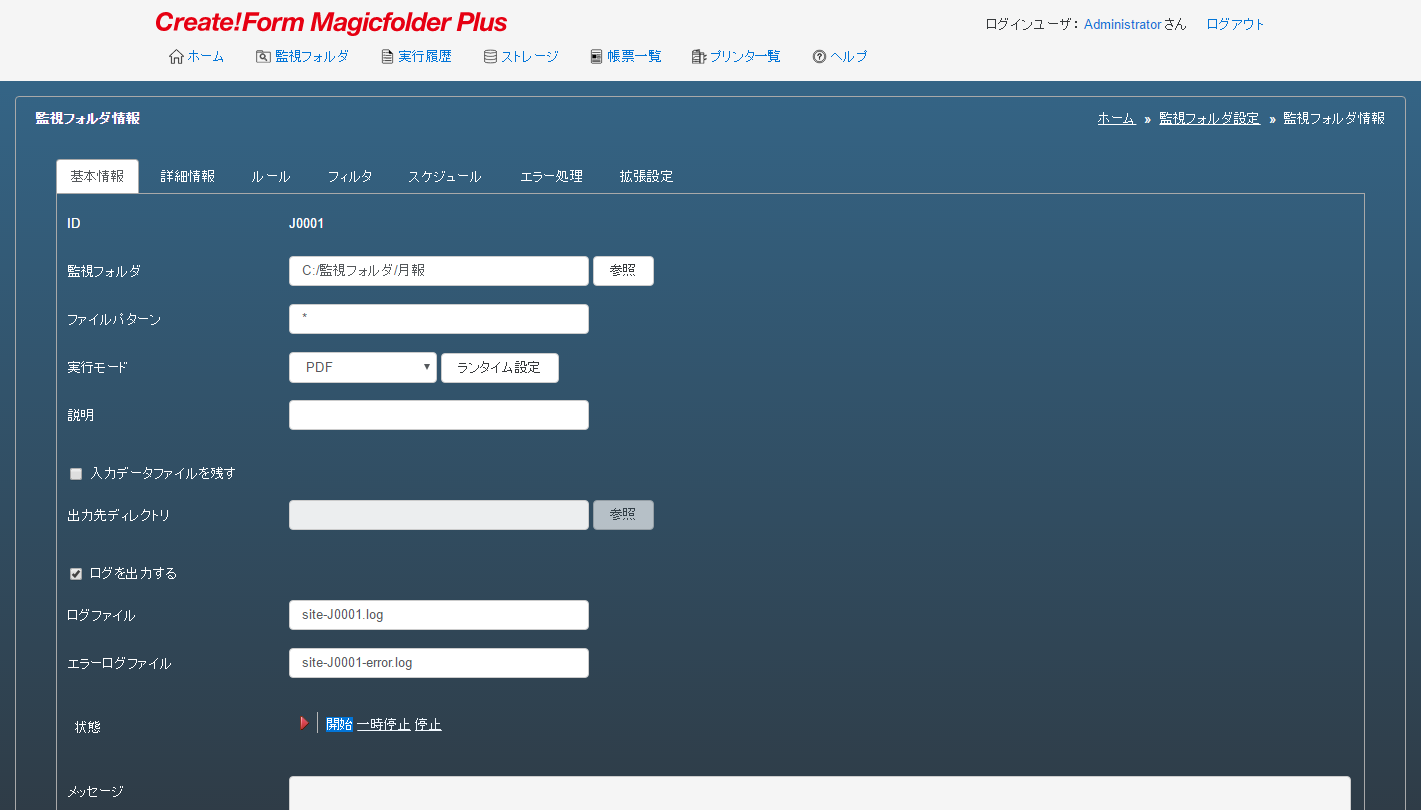Click the J0001 ID value

pyautogui.click(x=306, y=223)
